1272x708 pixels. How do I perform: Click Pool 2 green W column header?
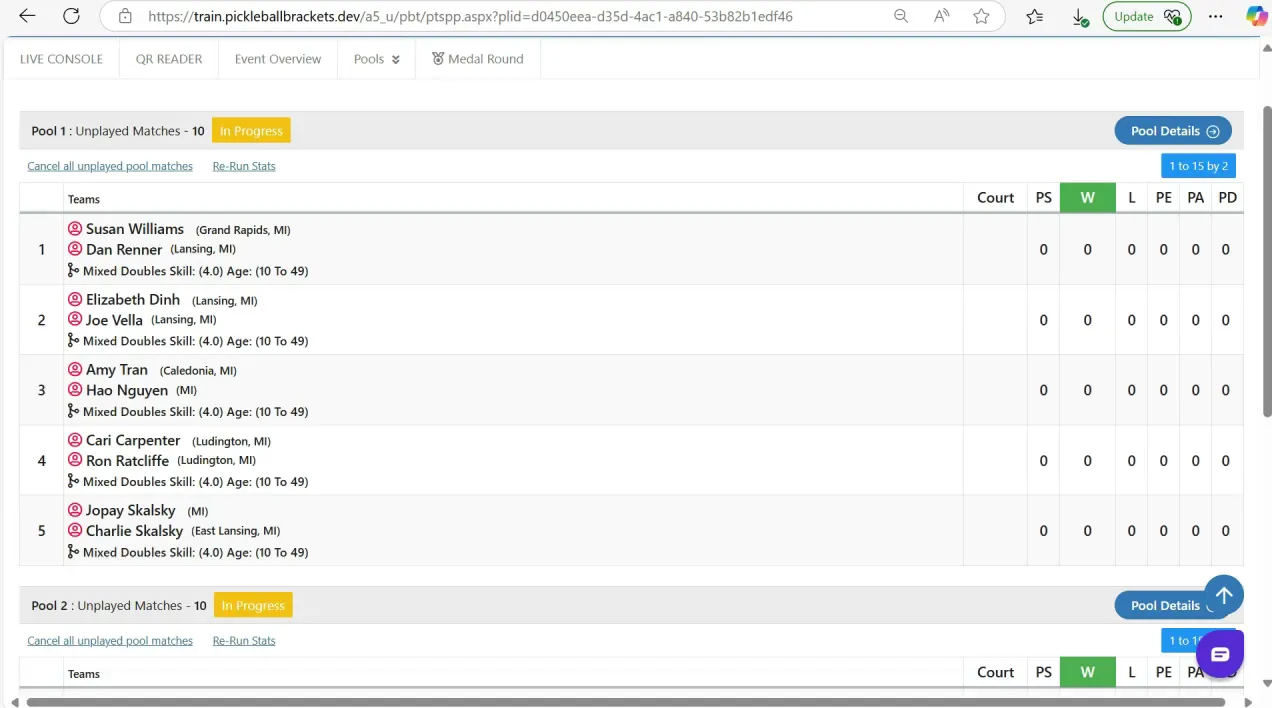(x=1088, y=672)
